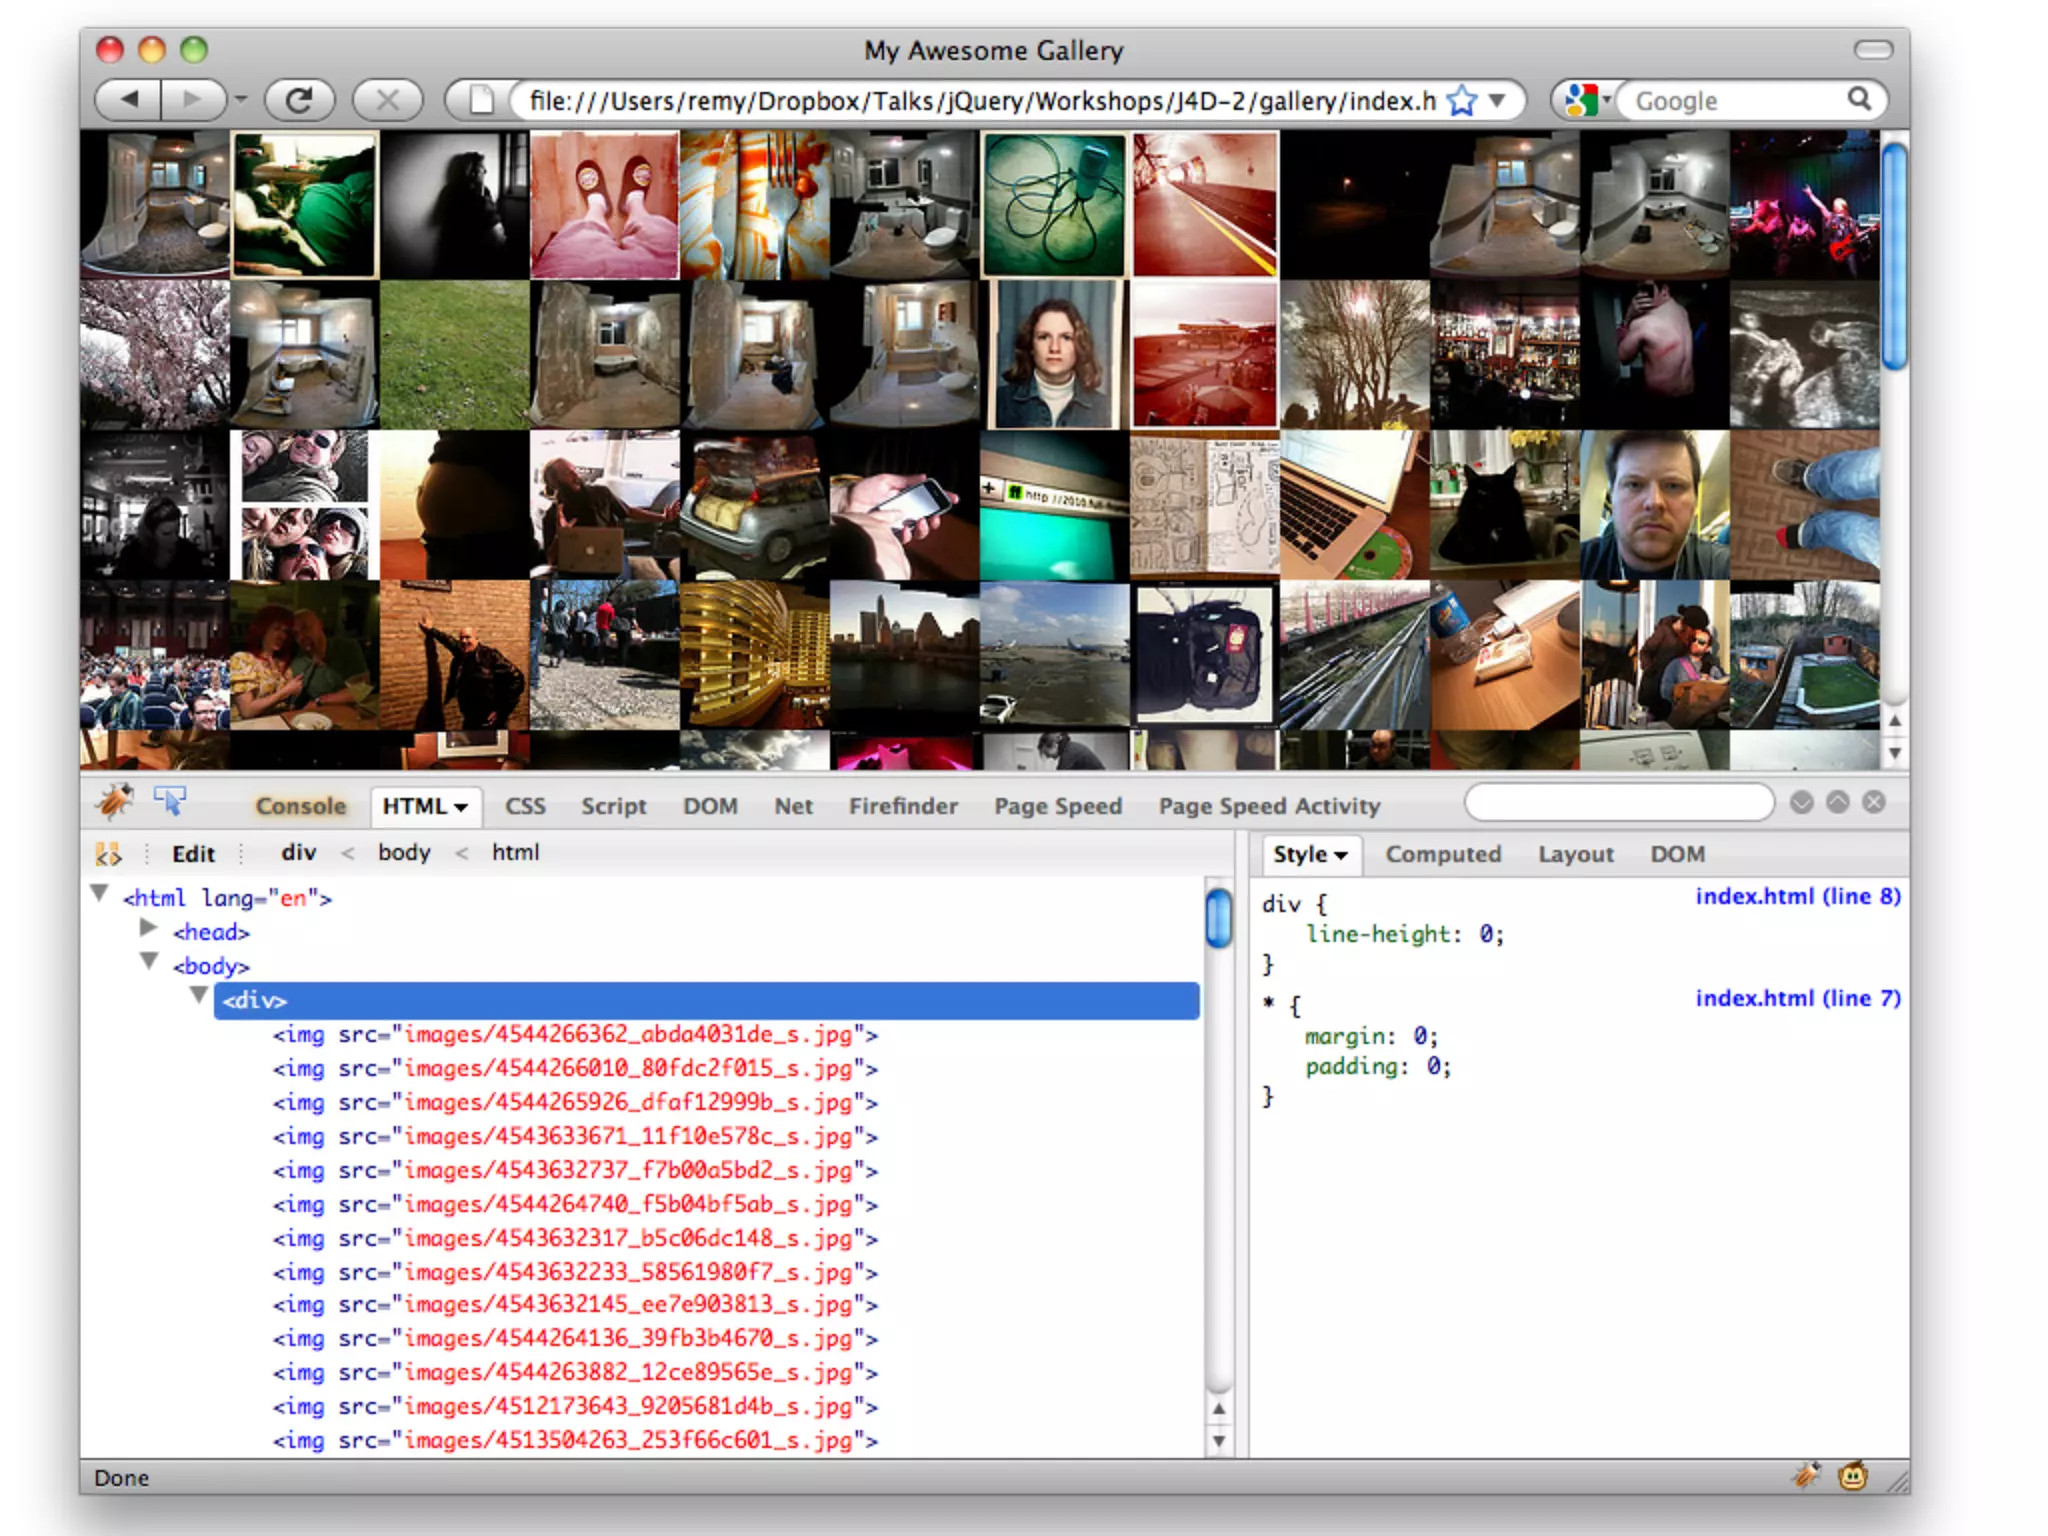Click the Firebug status bar bug icon
2048x1536 pixels.
click(x=1806, y=1476)
